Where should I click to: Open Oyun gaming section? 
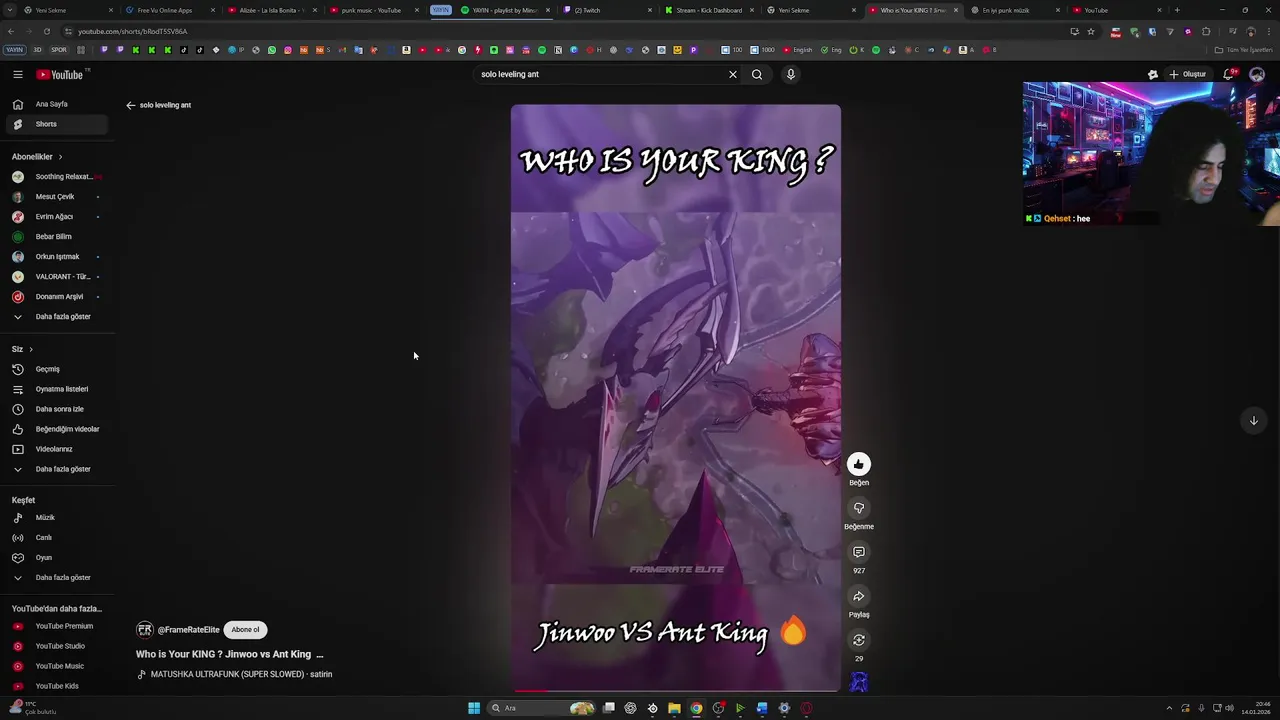[x=55, y=558]
